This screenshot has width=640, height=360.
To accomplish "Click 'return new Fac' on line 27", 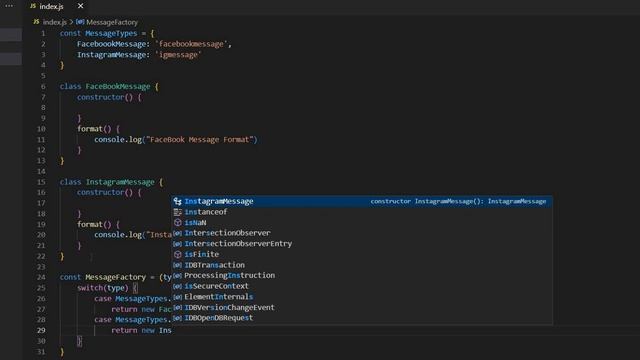I will (x=141, y=309).
